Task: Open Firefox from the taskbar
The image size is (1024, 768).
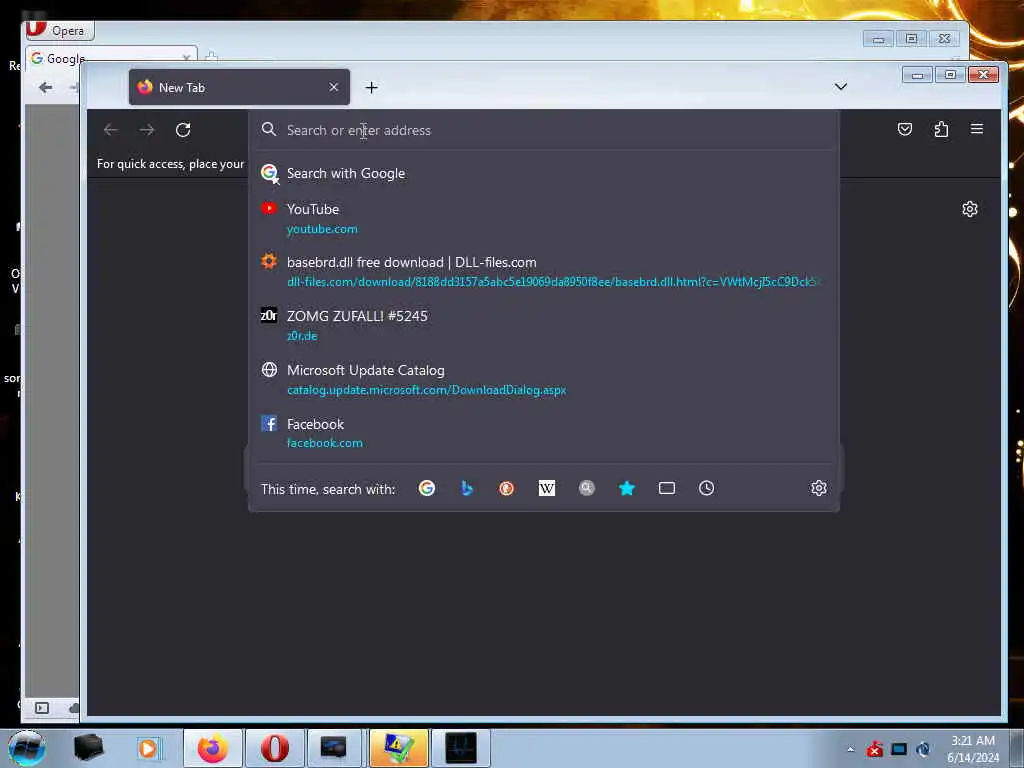Action: 213,748
